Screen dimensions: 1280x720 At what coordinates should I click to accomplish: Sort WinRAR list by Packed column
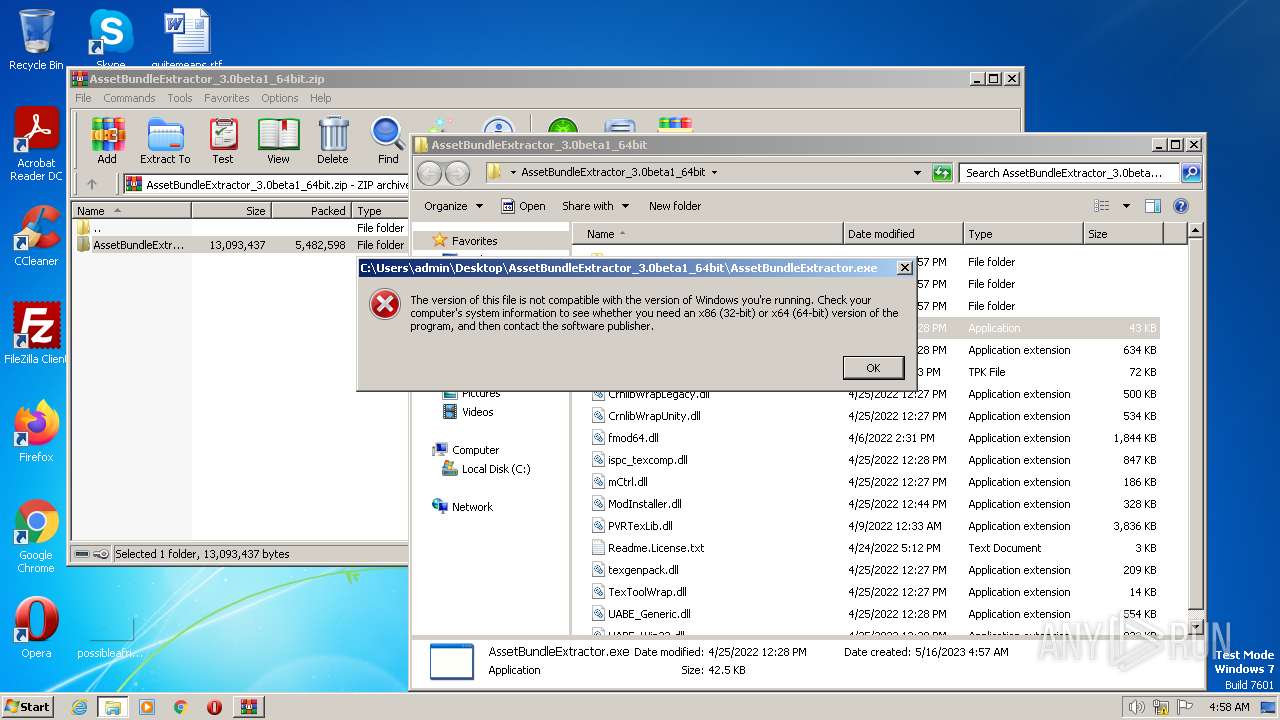click(x=311, y=211)
